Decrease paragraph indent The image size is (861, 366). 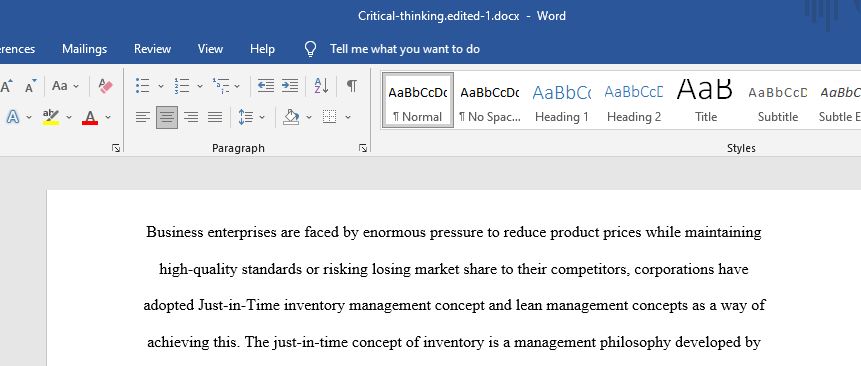[266, 86]
